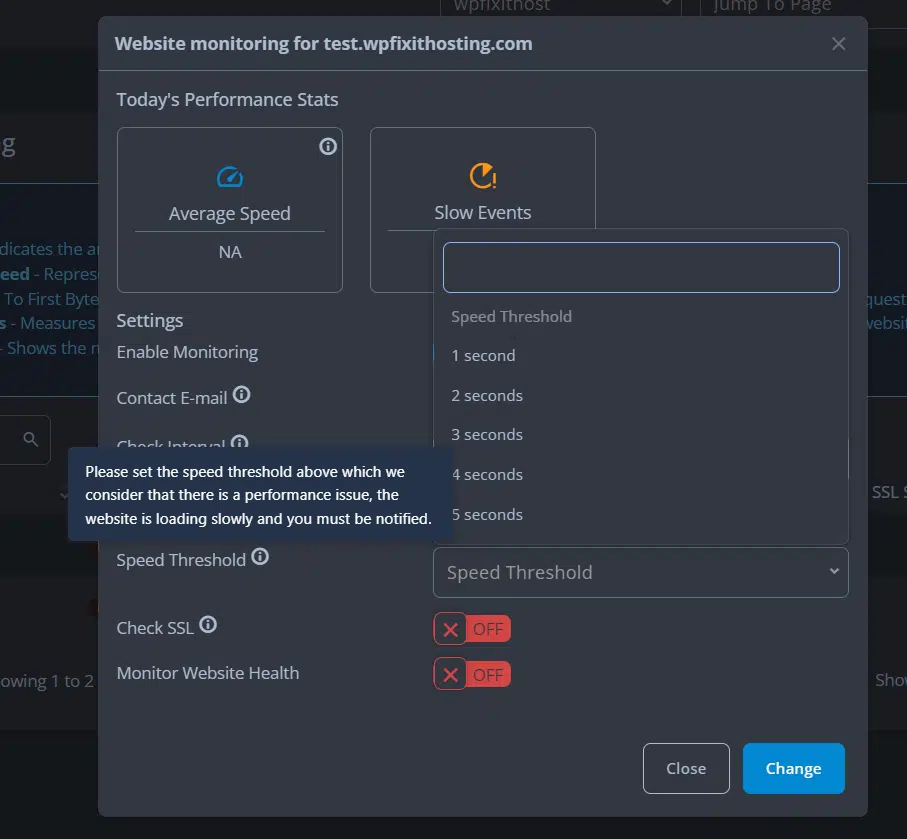Click the orange Slow Events icon

coord(483,176)
